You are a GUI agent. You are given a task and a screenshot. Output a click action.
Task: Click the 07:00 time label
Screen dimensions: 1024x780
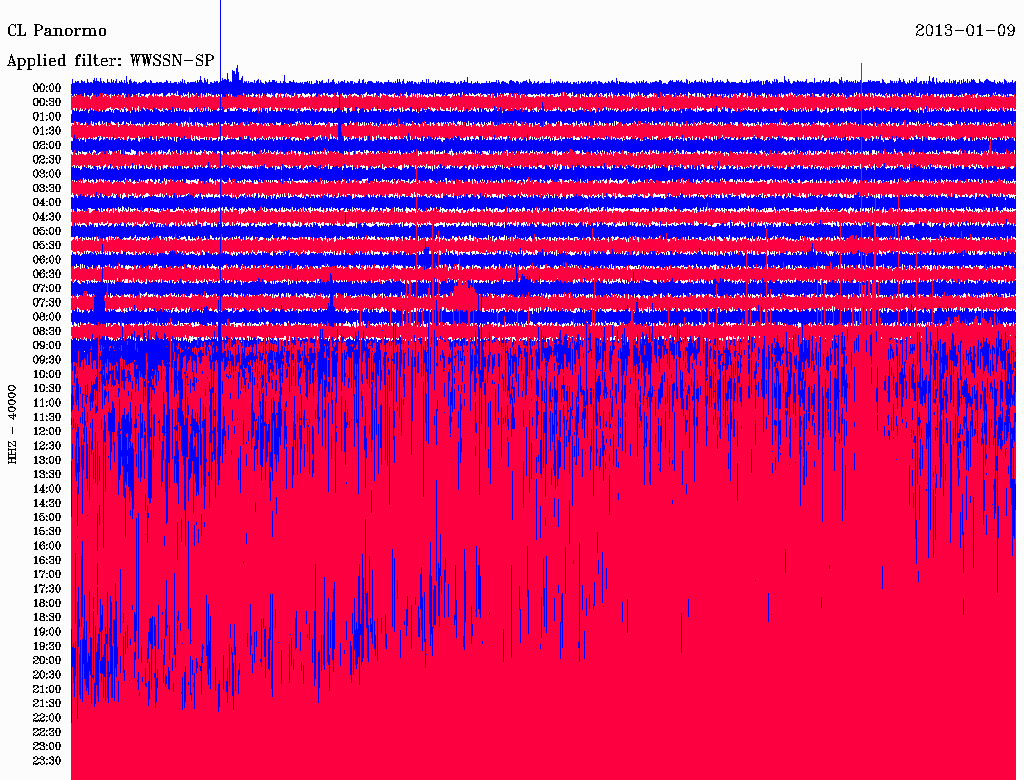click(x=47, y=289)
